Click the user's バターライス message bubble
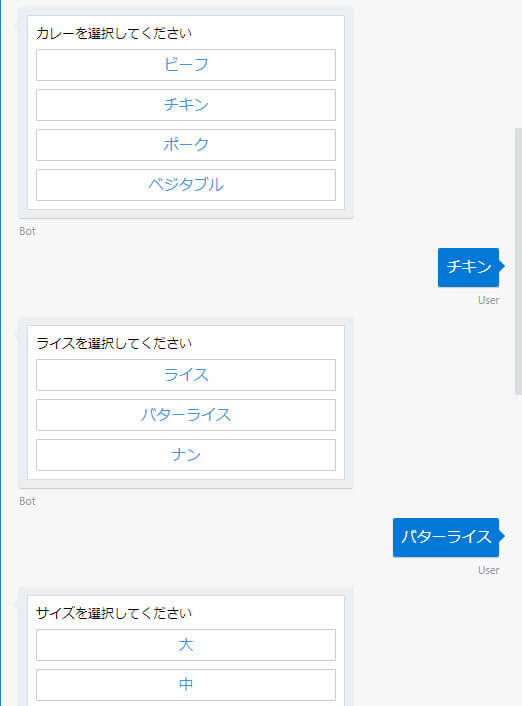 pos(446,537)
